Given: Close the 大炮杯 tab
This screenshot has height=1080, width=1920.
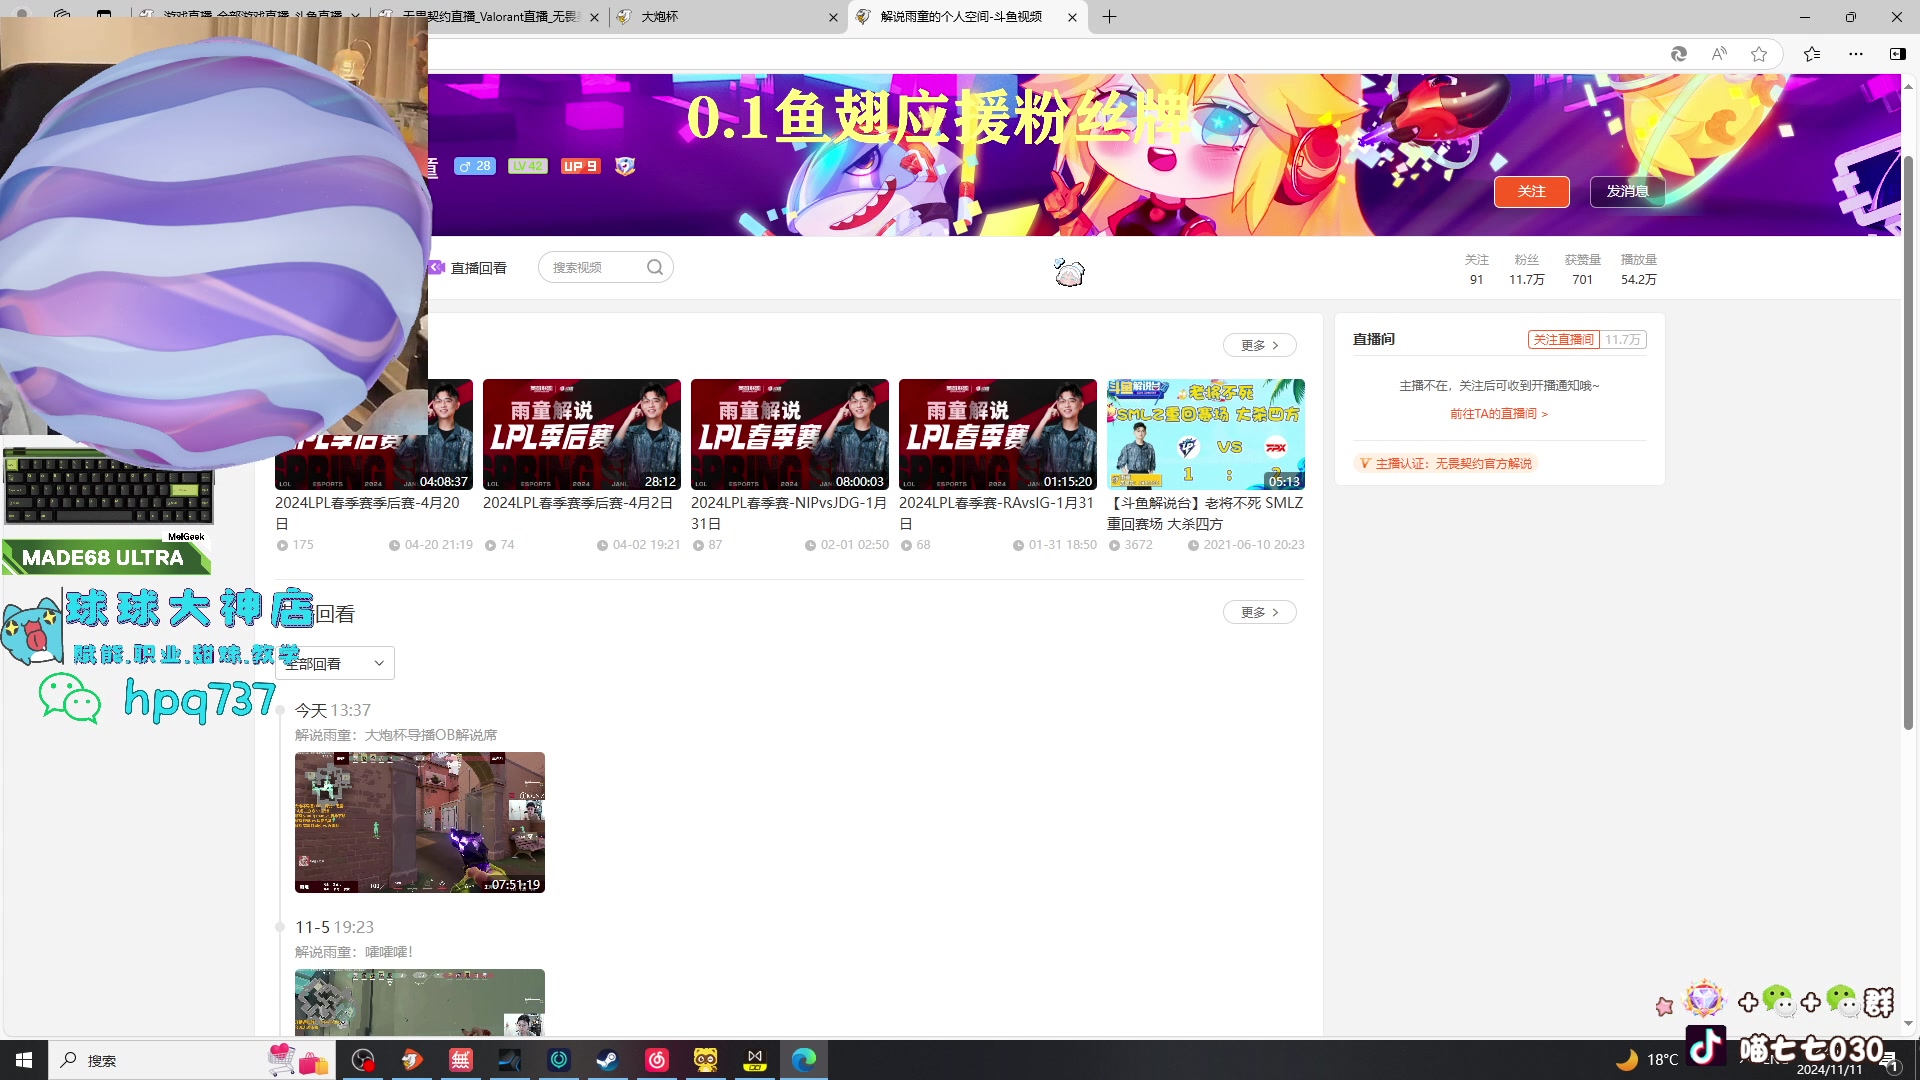Looking at the screenshot, I should coord(833,17).
